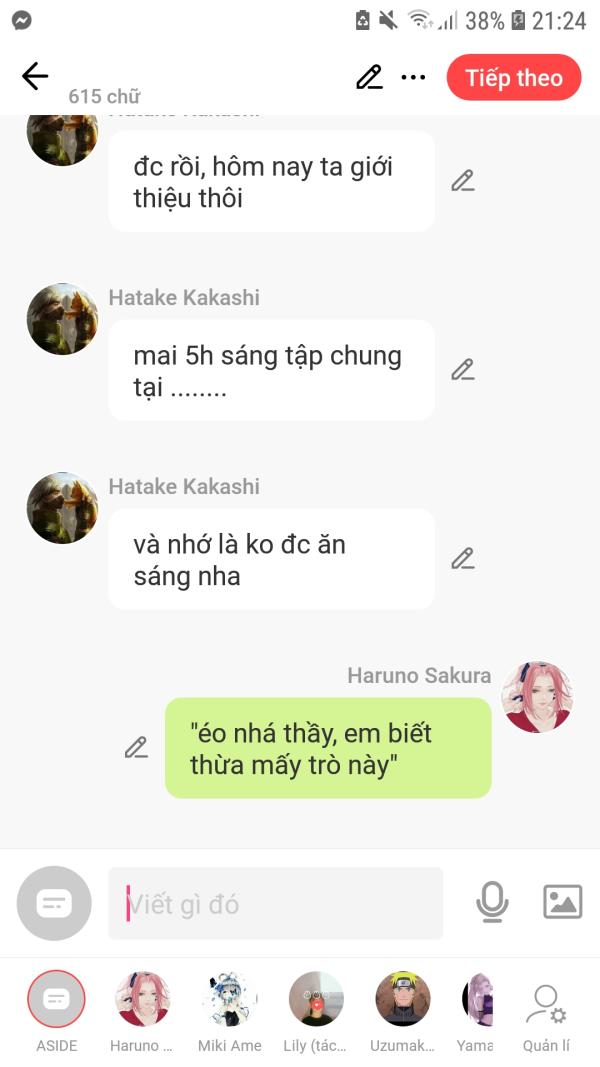Click the gray aside bubble beside input

click(54, 903)
